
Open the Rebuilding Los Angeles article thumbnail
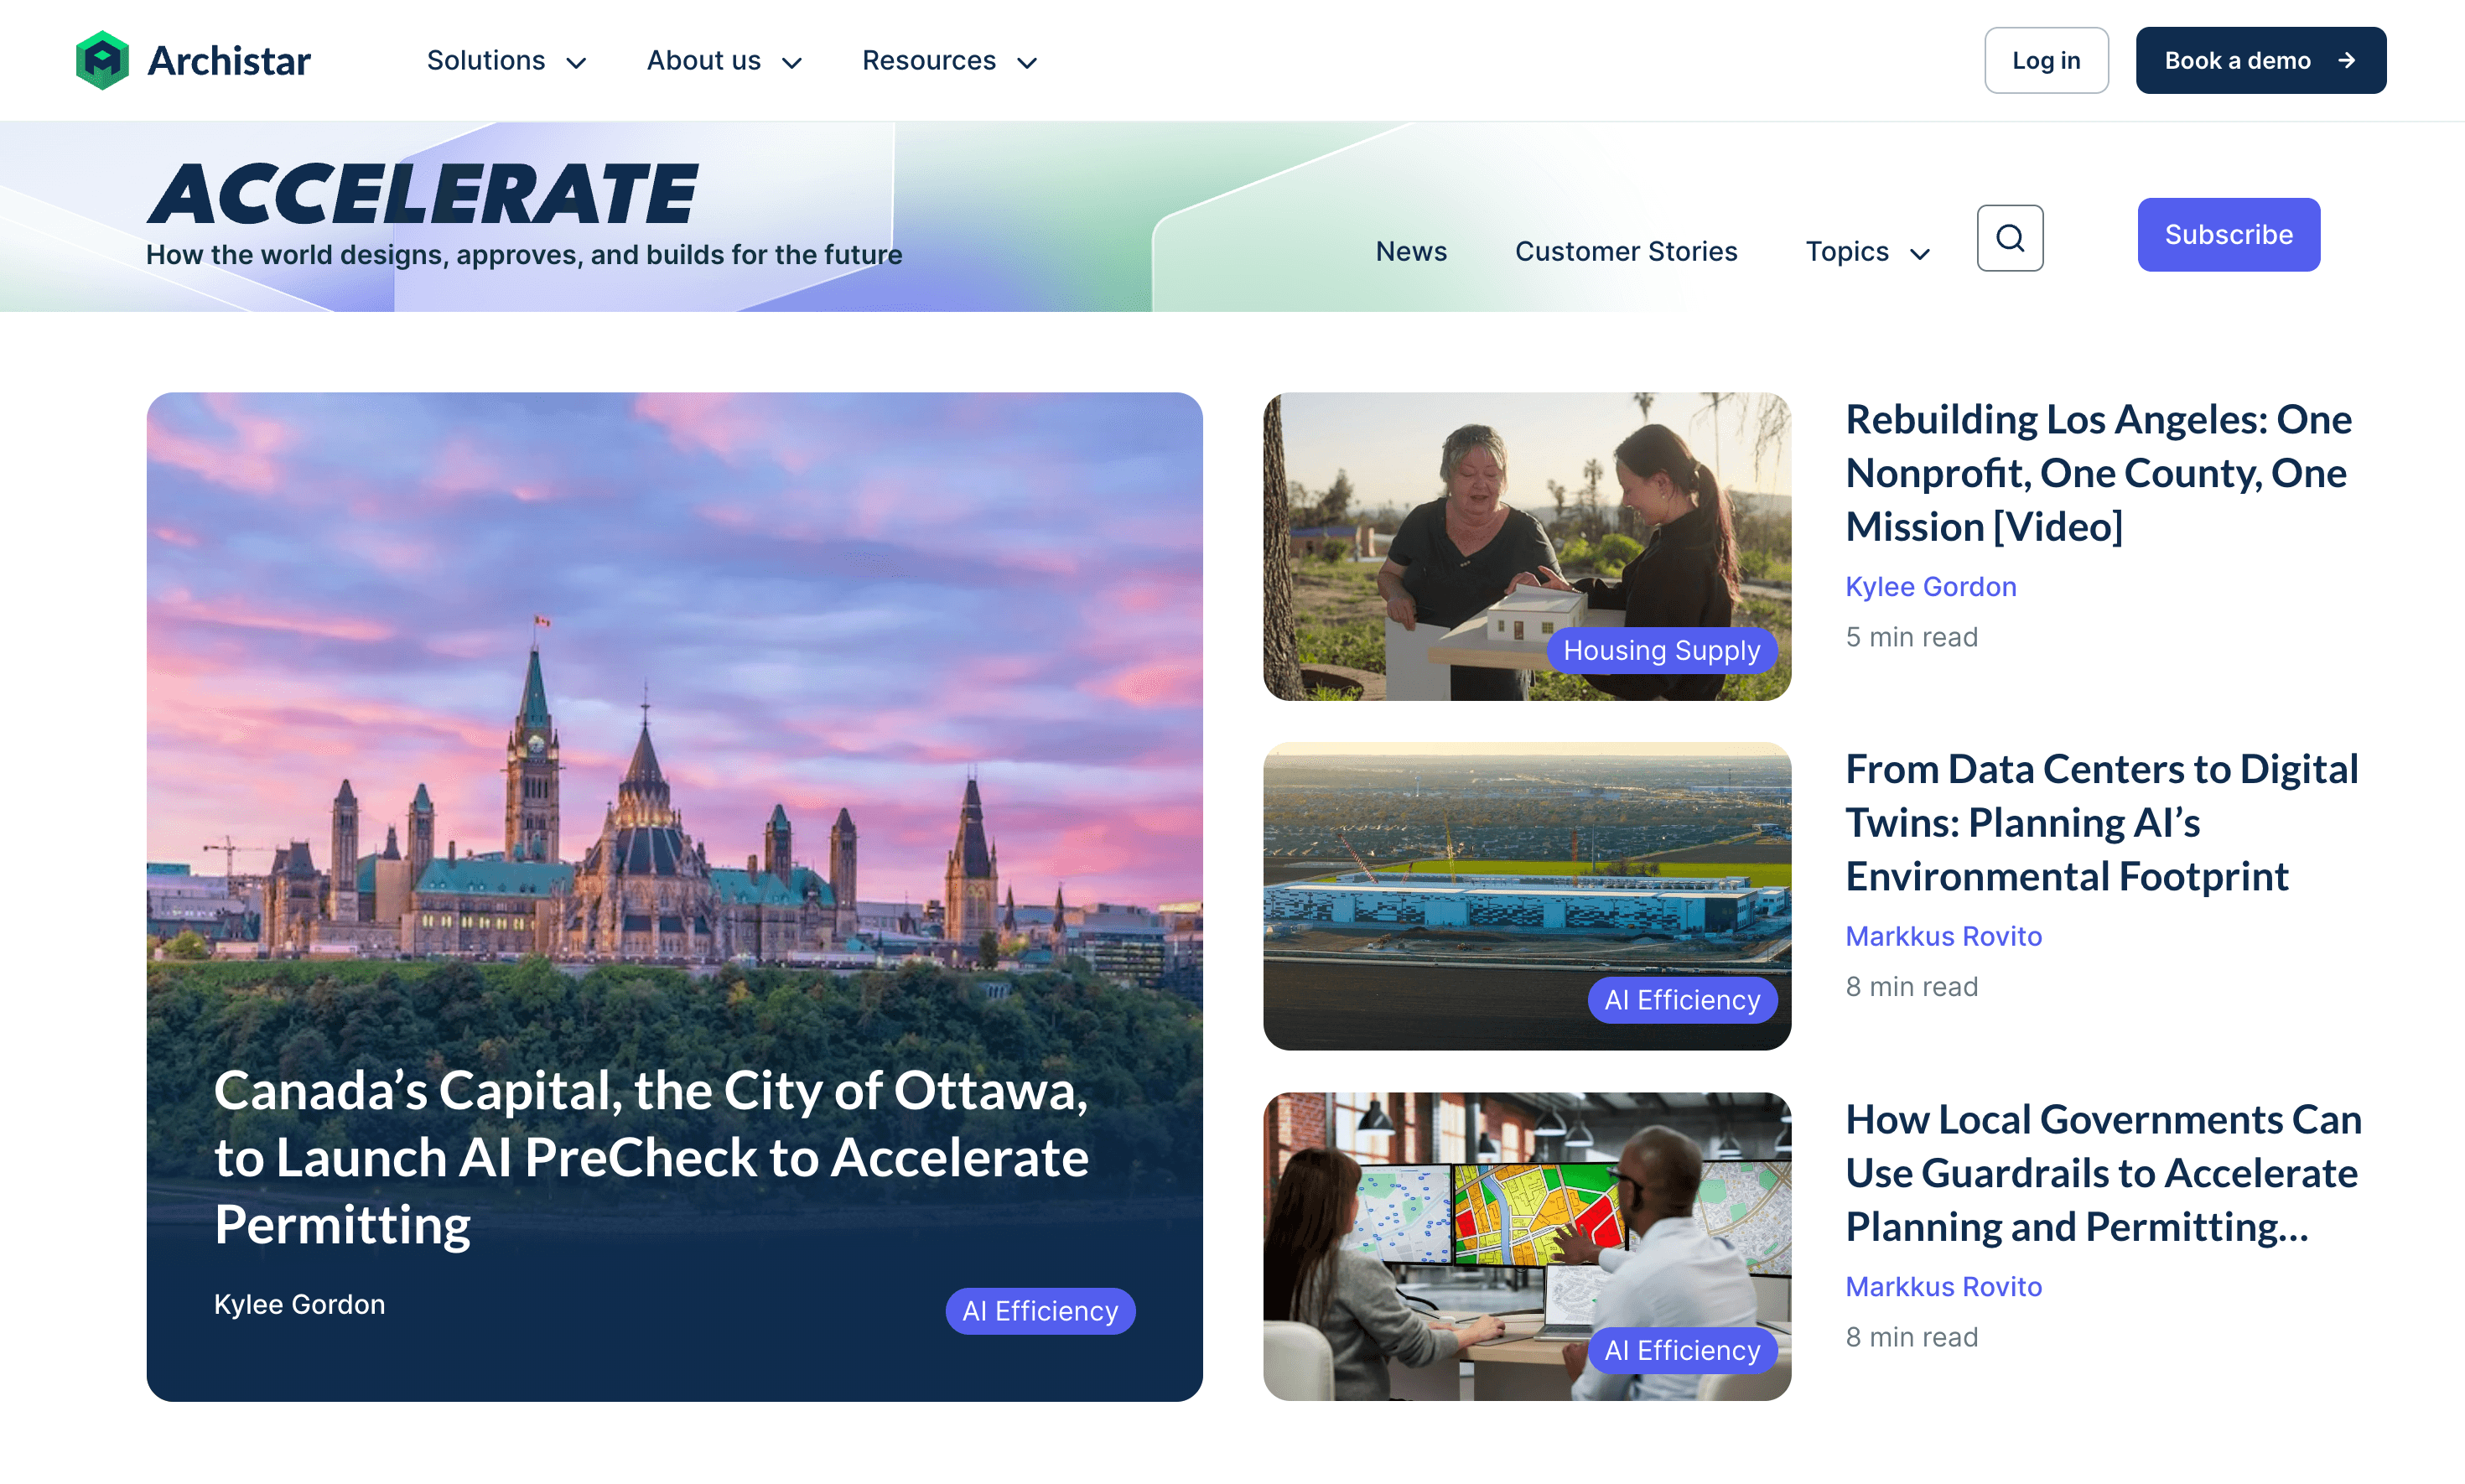(x=1526, y=546)
